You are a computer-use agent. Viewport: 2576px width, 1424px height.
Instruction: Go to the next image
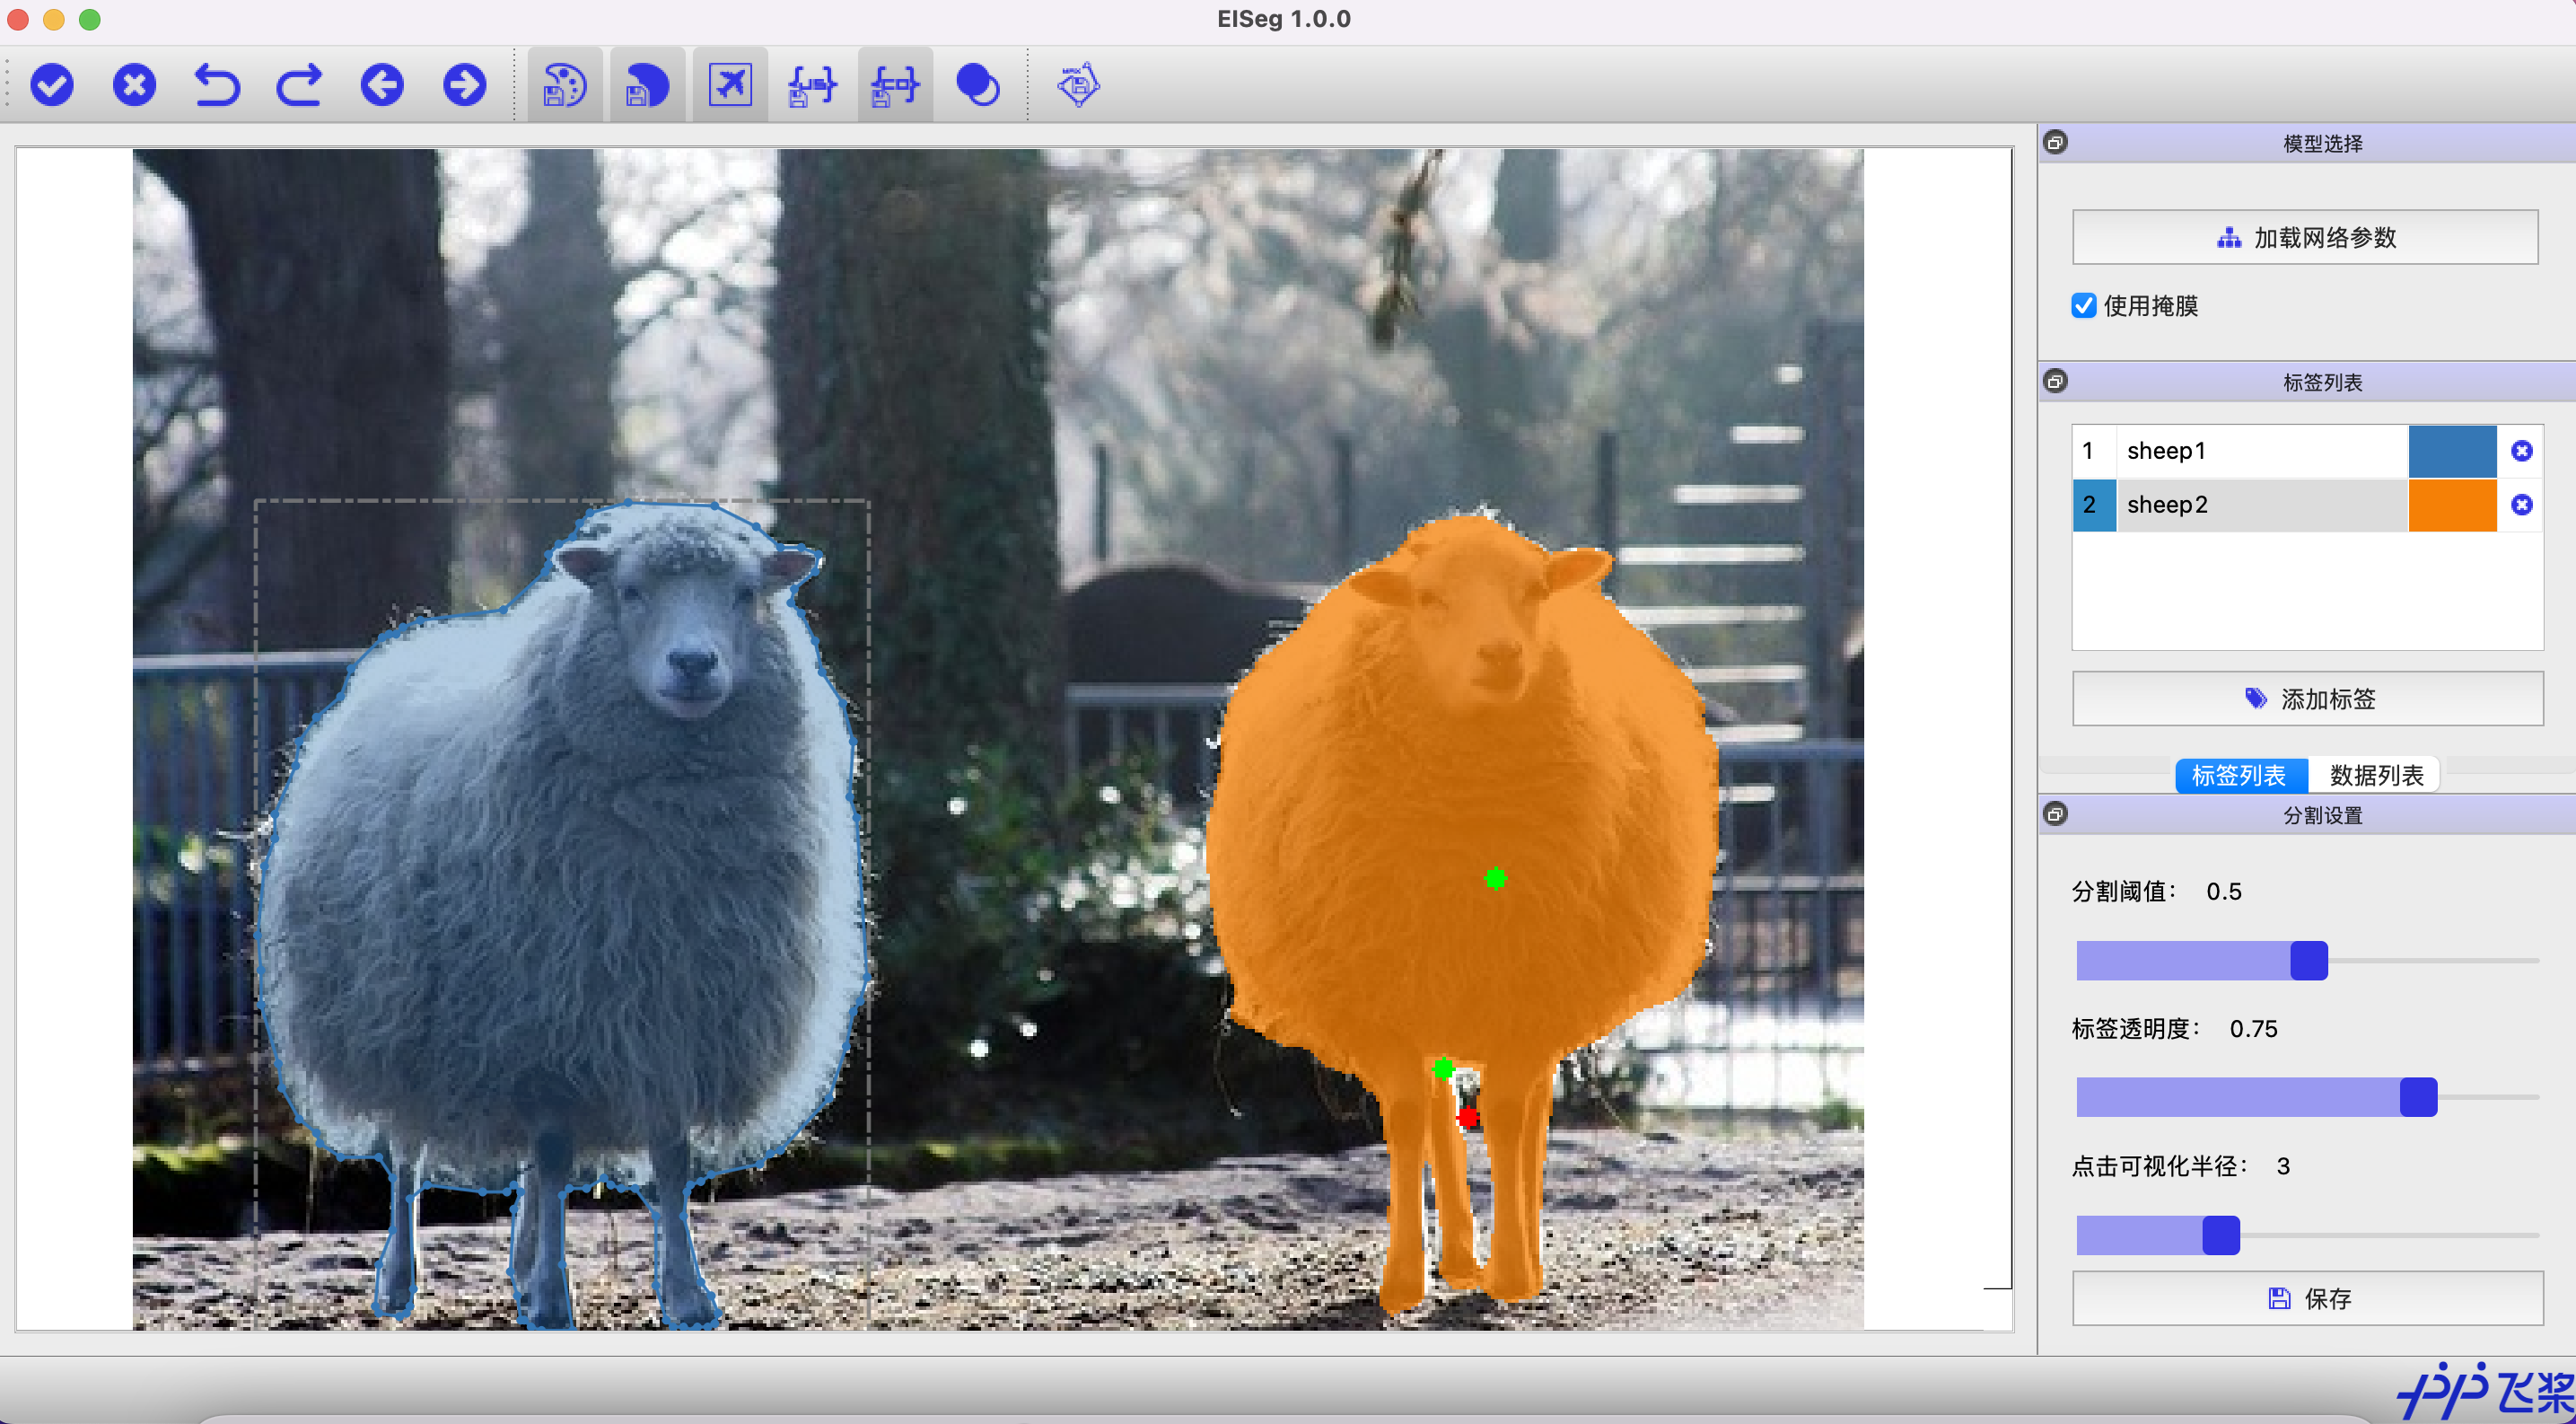click(464, 85)
